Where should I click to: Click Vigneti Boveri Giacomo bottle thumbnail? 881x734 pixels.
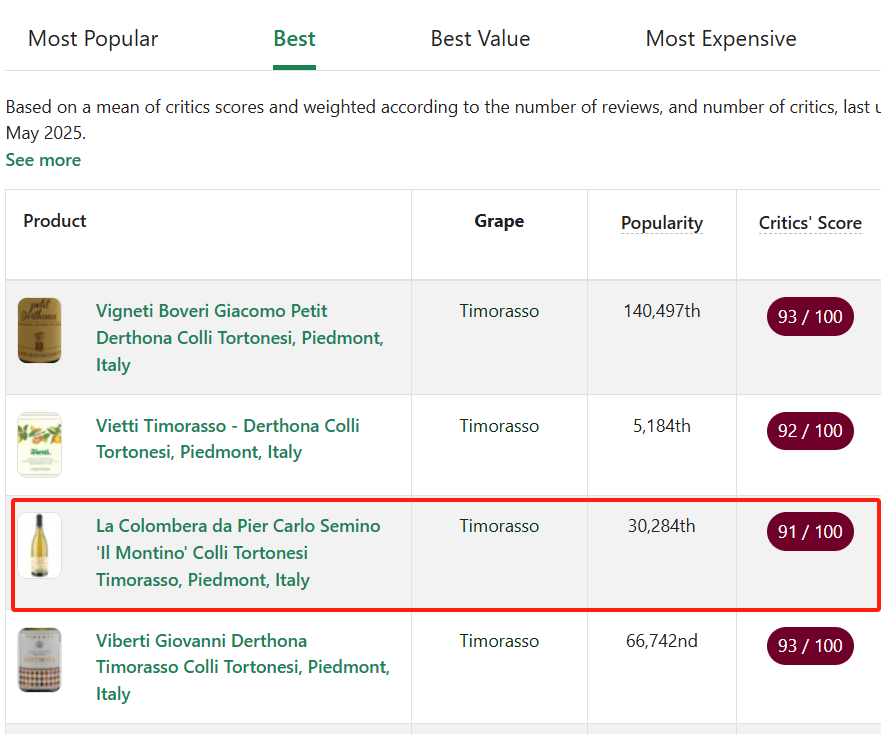pyautogui.click(x=39, y=330)
